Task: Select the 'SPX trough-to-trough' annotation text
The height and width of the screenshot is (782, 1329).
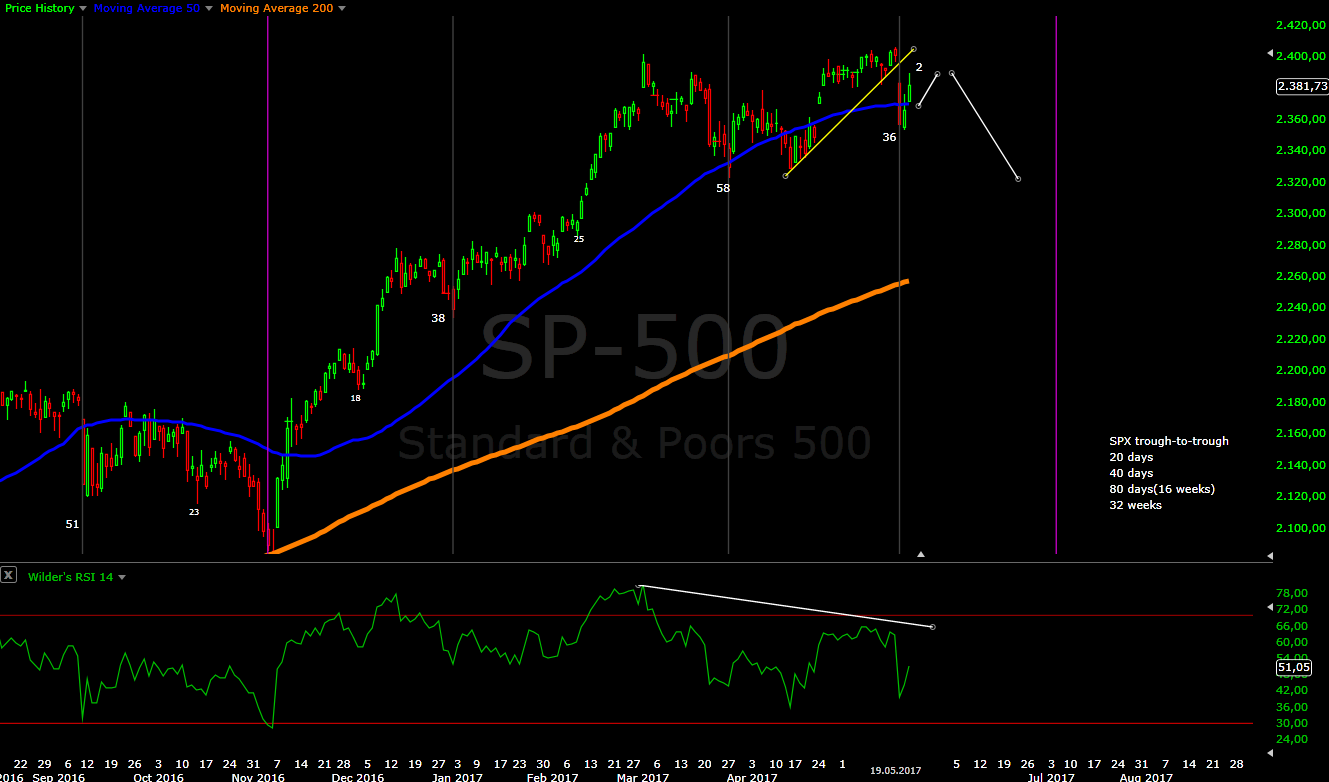Action: pyautogui.click(x=1168, y=441)
